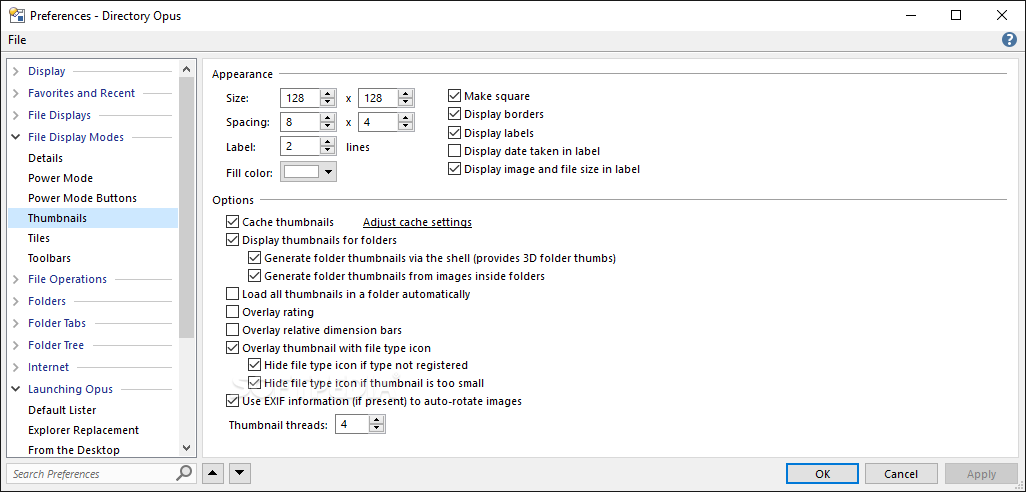Collapse File Display Modes category
This screenshot has height=492, width=1026.
point(16,137)
